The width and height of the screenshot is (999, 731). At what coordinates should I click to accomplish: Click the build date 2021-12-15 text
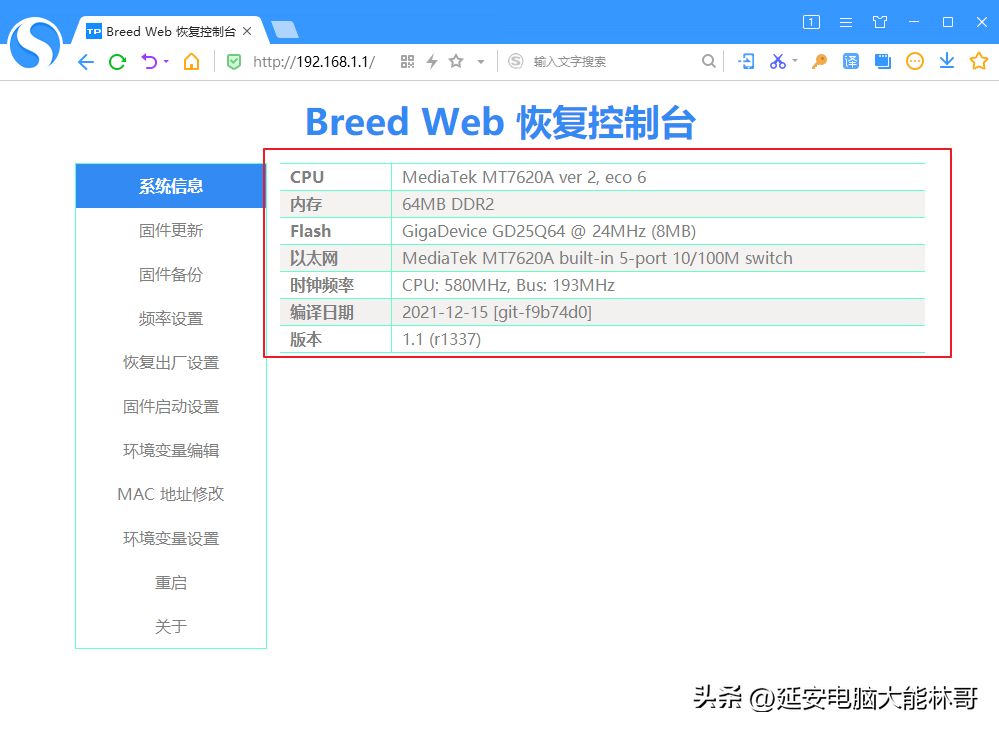point(497,312)
